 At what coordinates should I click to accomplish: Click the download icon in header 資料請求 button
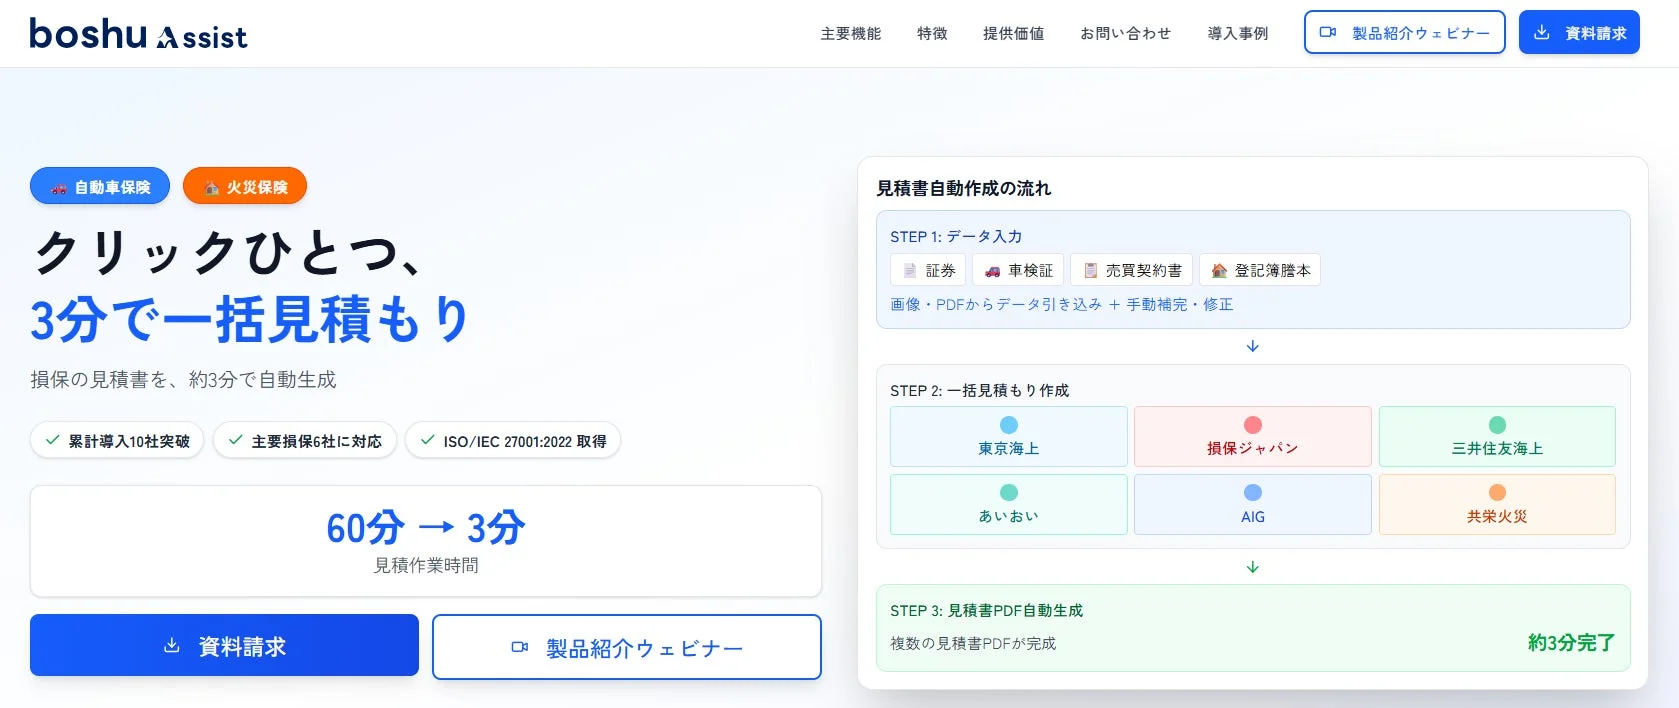(1542, 32)
